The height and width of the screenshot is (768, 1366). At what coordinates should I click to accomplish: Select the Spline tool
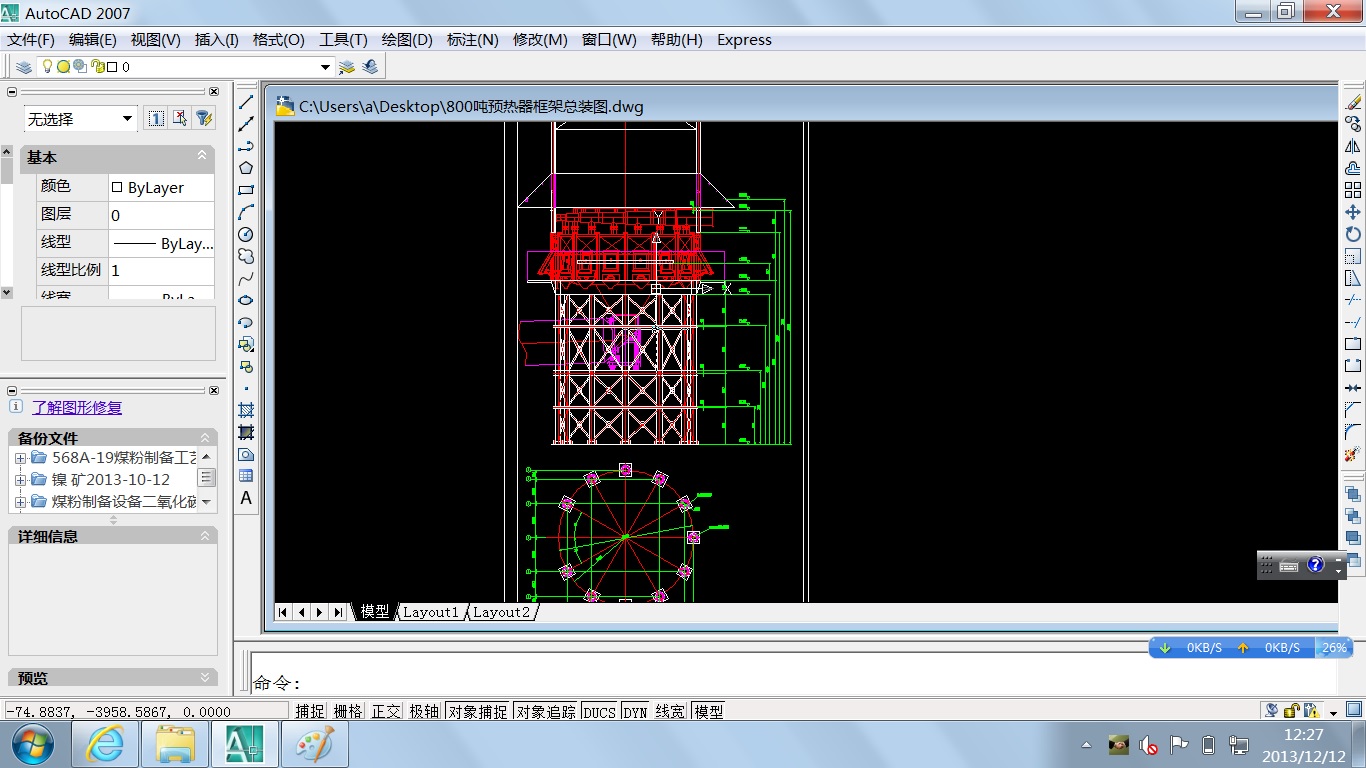coord(246,278)
